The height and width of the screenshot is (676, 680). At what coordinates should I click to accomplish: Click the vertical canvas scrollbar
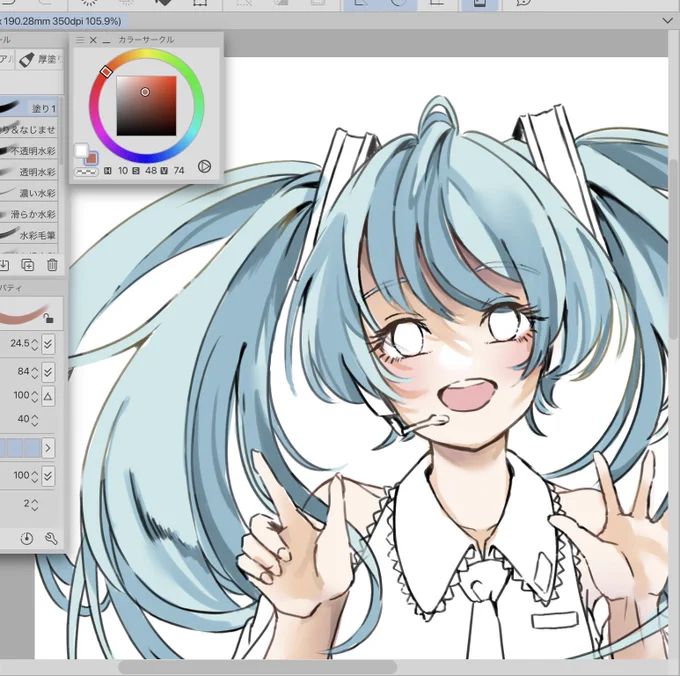(x=674, y=248)
